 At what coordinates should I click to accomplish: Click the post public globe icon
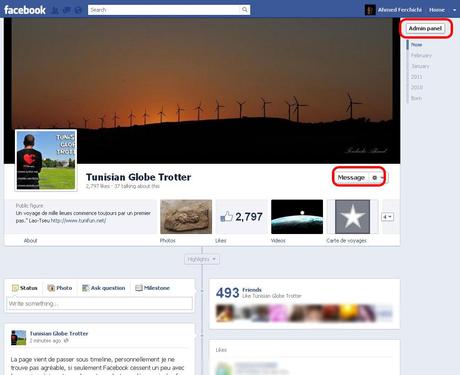tap(66, 341)
